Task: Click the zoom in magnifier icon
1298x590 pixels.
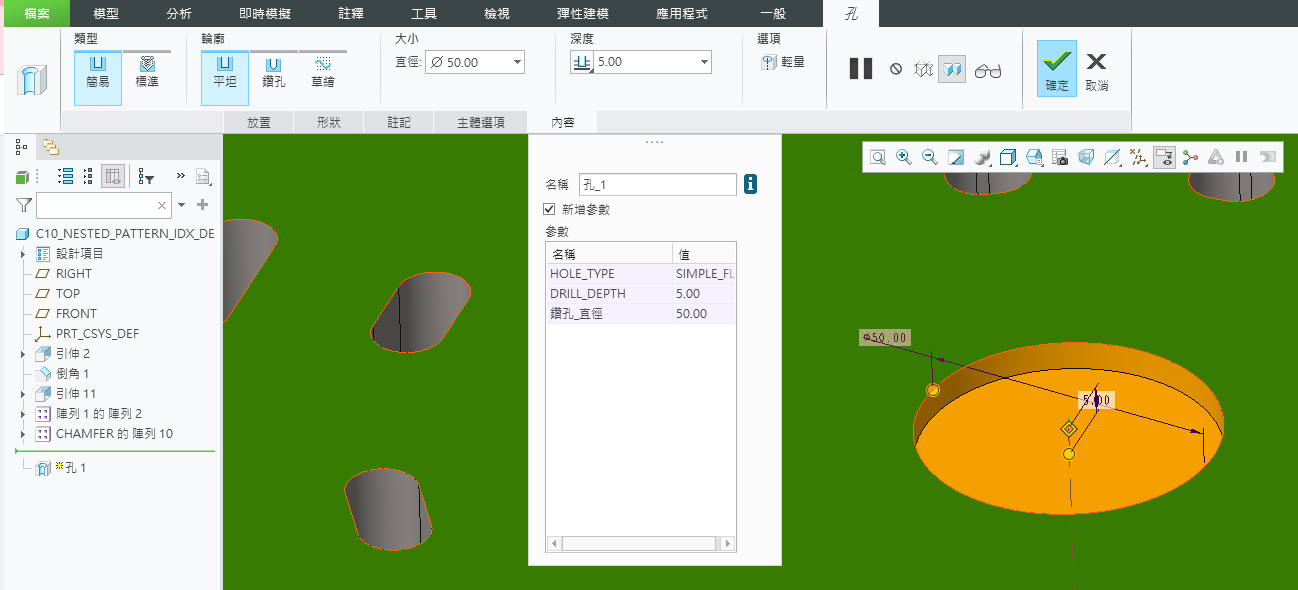Action: coord(904,157)
